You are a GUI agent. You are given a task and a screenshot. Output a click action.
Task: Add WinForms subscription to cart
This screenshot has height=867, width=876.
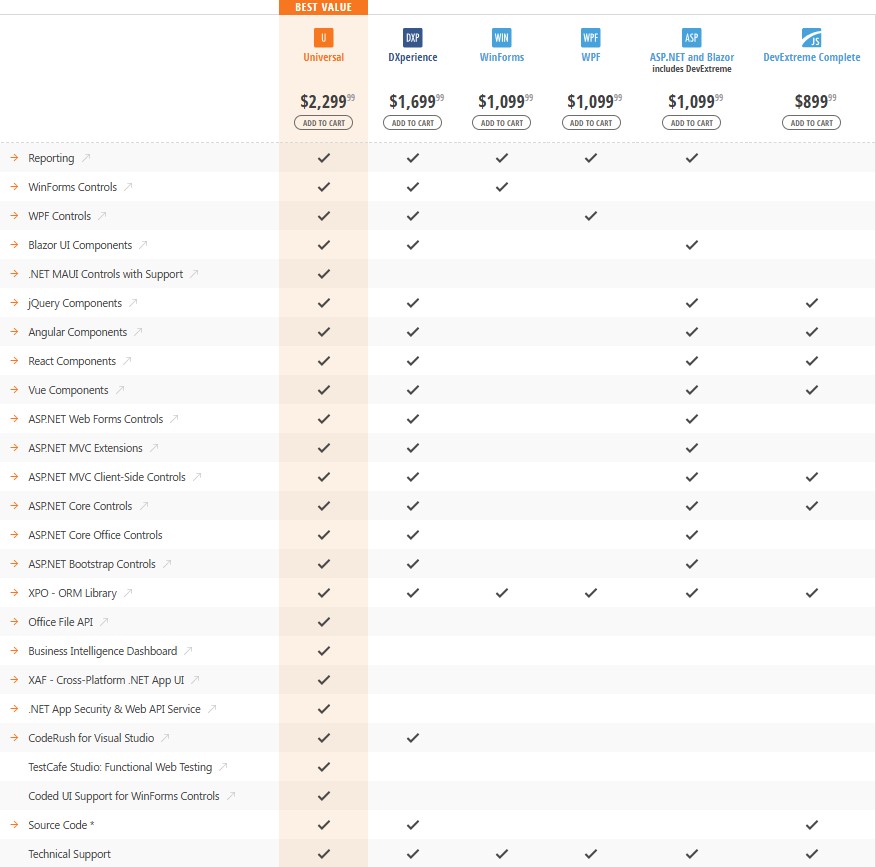502,123
